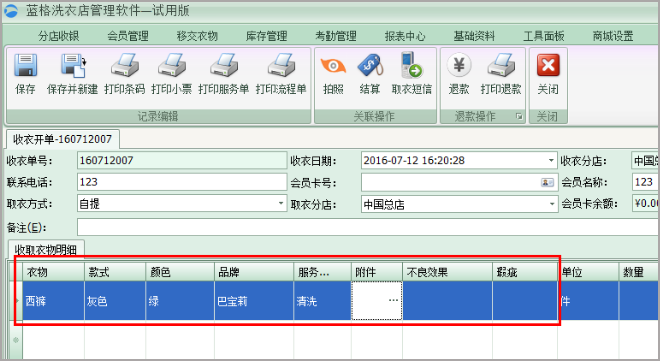Click the ellipsis button in 附件 cell
660x361 pixels.
(x=394, y=300)
